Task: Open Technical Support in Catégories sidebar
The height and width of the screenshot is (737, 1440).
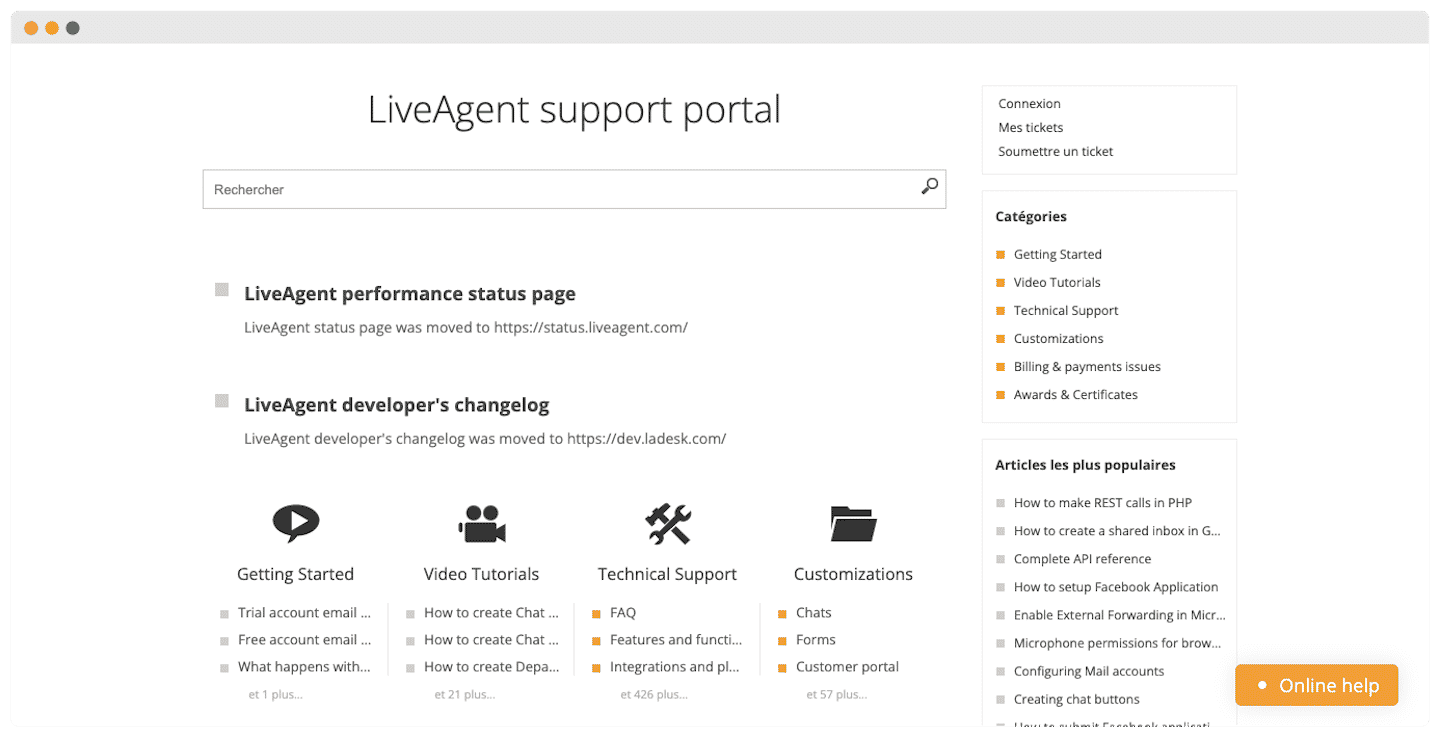Action: pos(1066,311)
